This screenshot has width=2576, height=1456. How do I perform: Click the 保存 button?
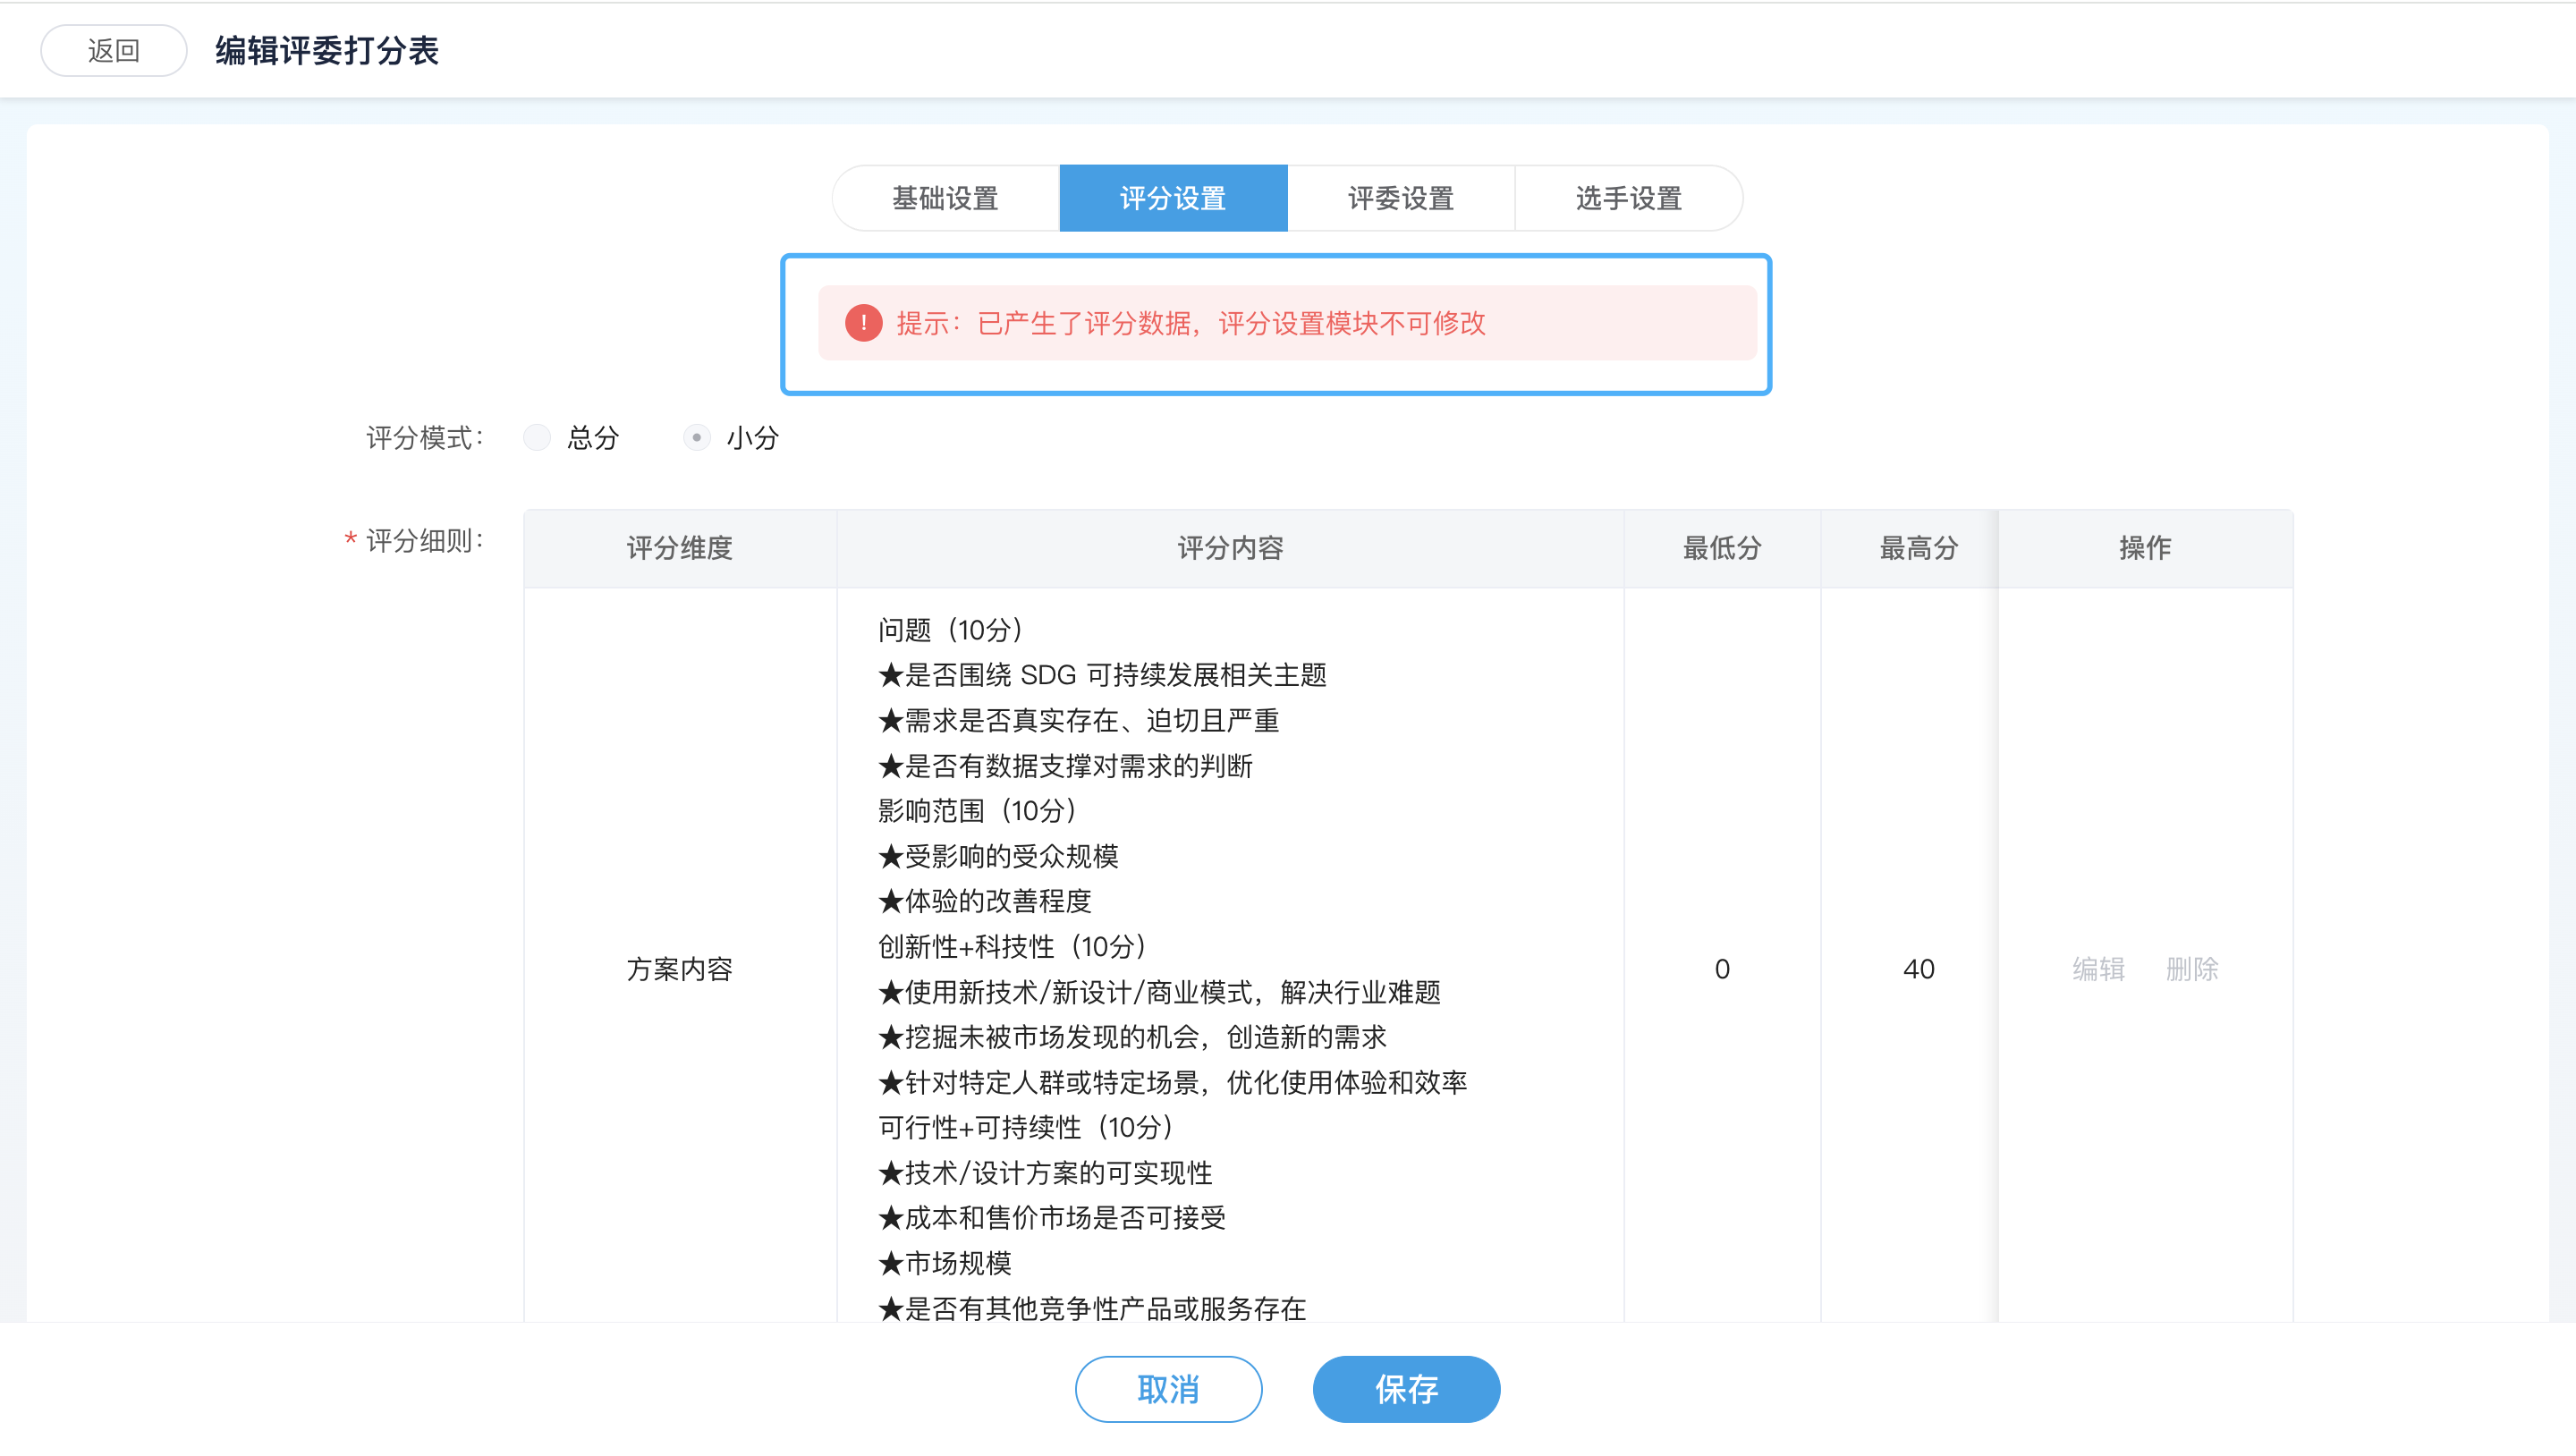pos(1406,1389)
